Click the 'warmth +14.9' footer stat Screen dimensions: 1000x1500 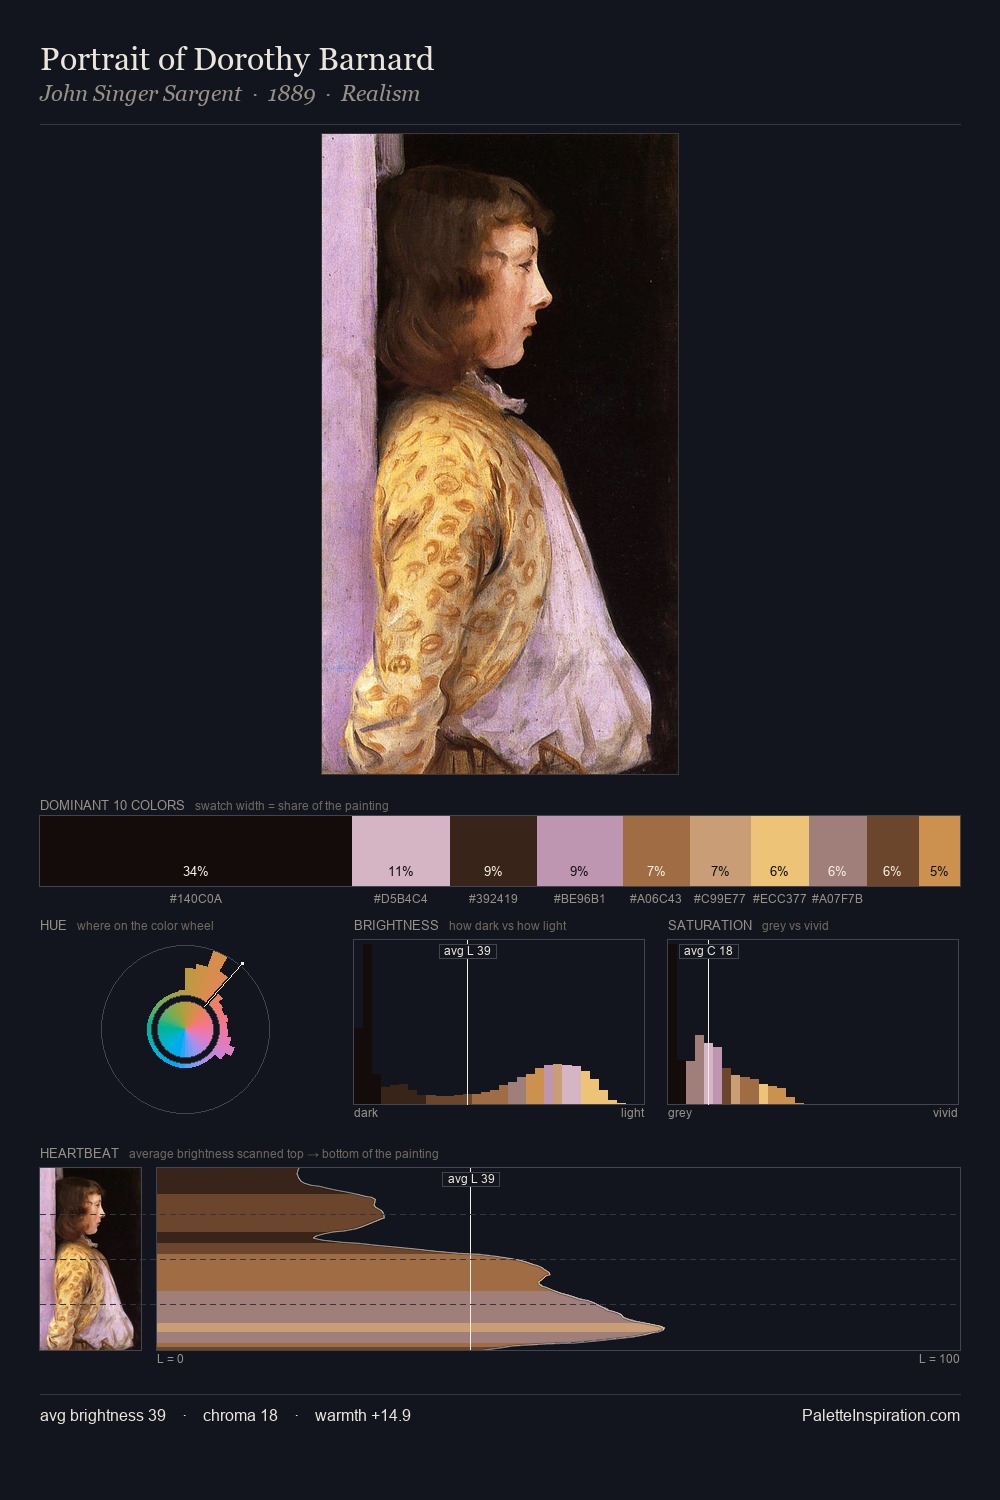[x=363, y=1416]
